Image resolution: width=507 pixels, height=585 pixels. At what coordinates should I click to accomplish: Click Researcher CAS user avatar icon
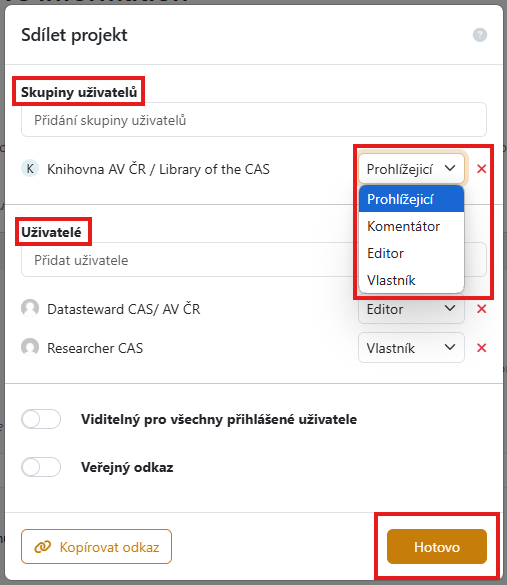pos(30,347)
